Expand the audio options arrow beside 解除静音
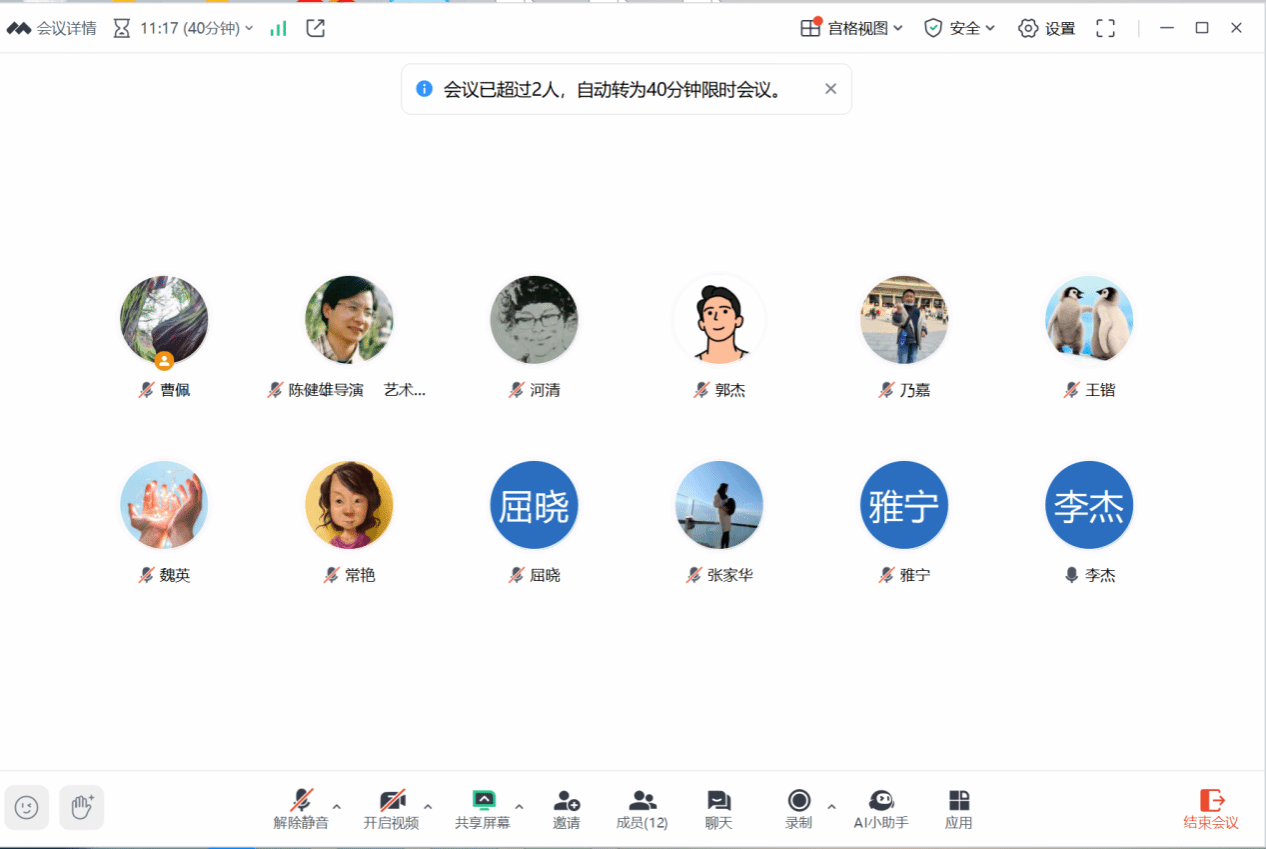 337,806
